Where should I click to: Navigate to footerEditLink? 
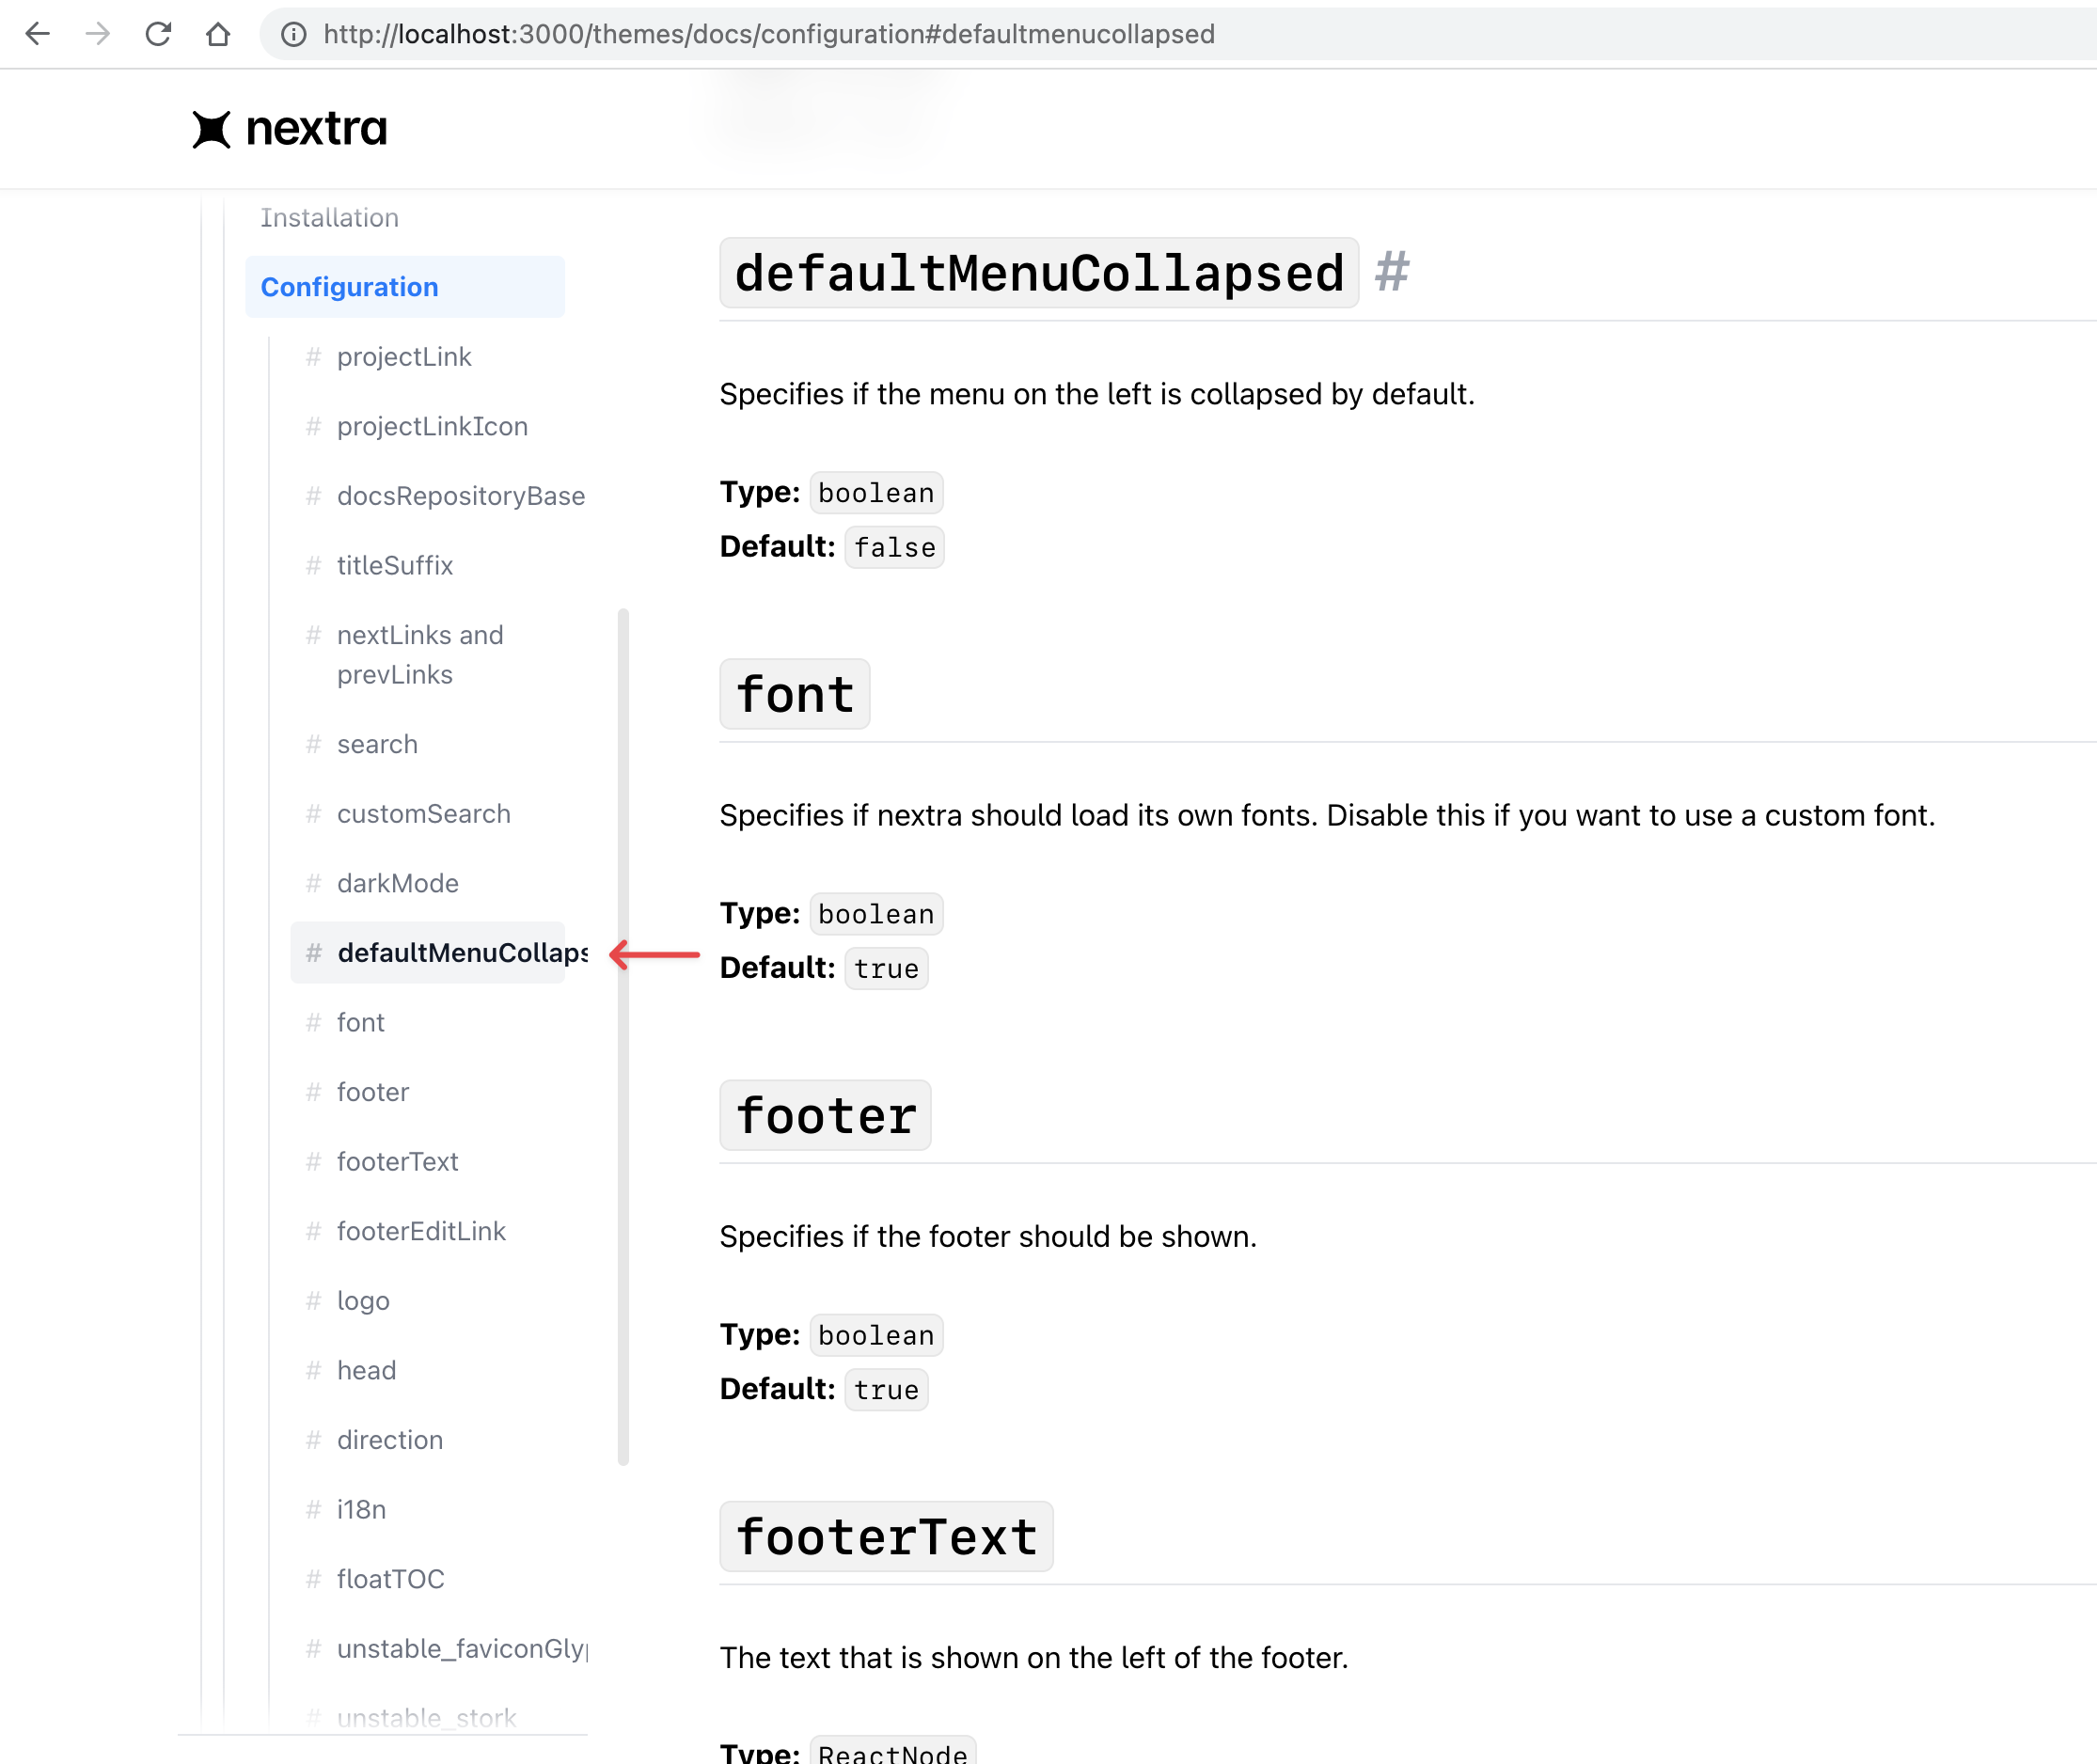(421, 1231)
